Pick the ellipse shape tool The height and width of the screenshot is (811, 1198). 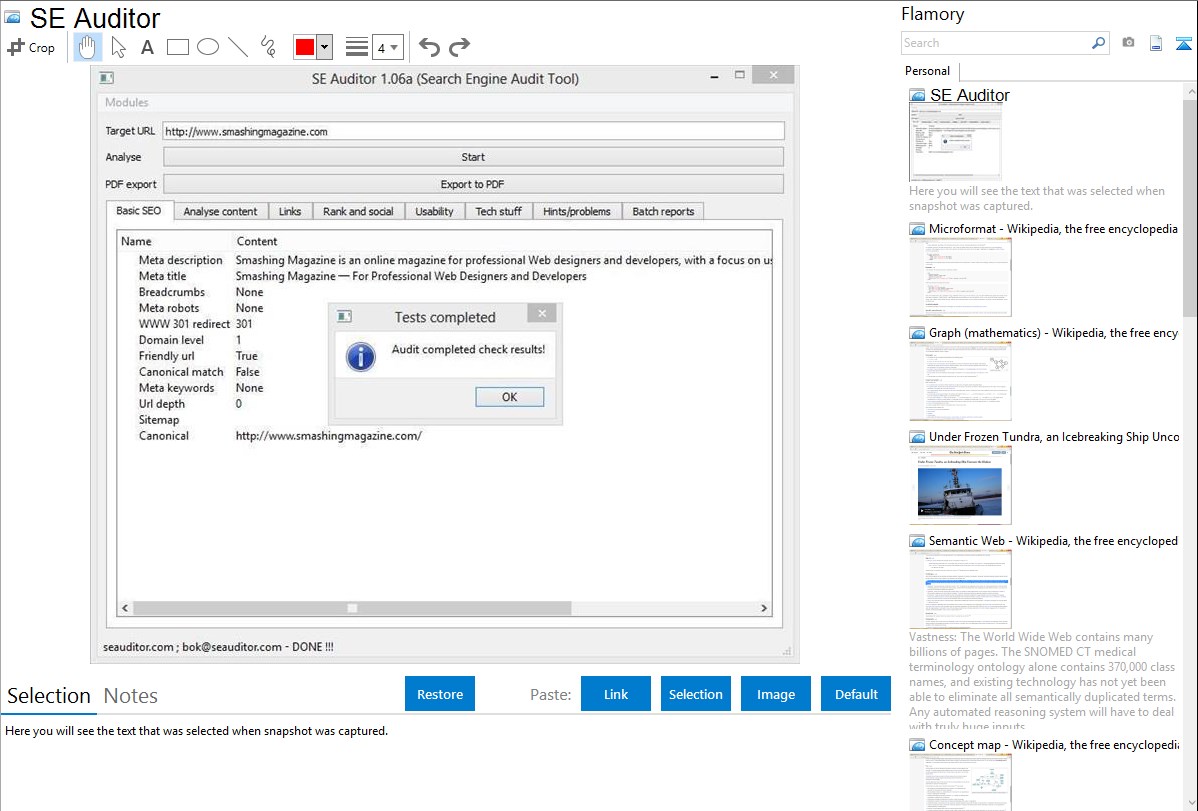[208, 47]
